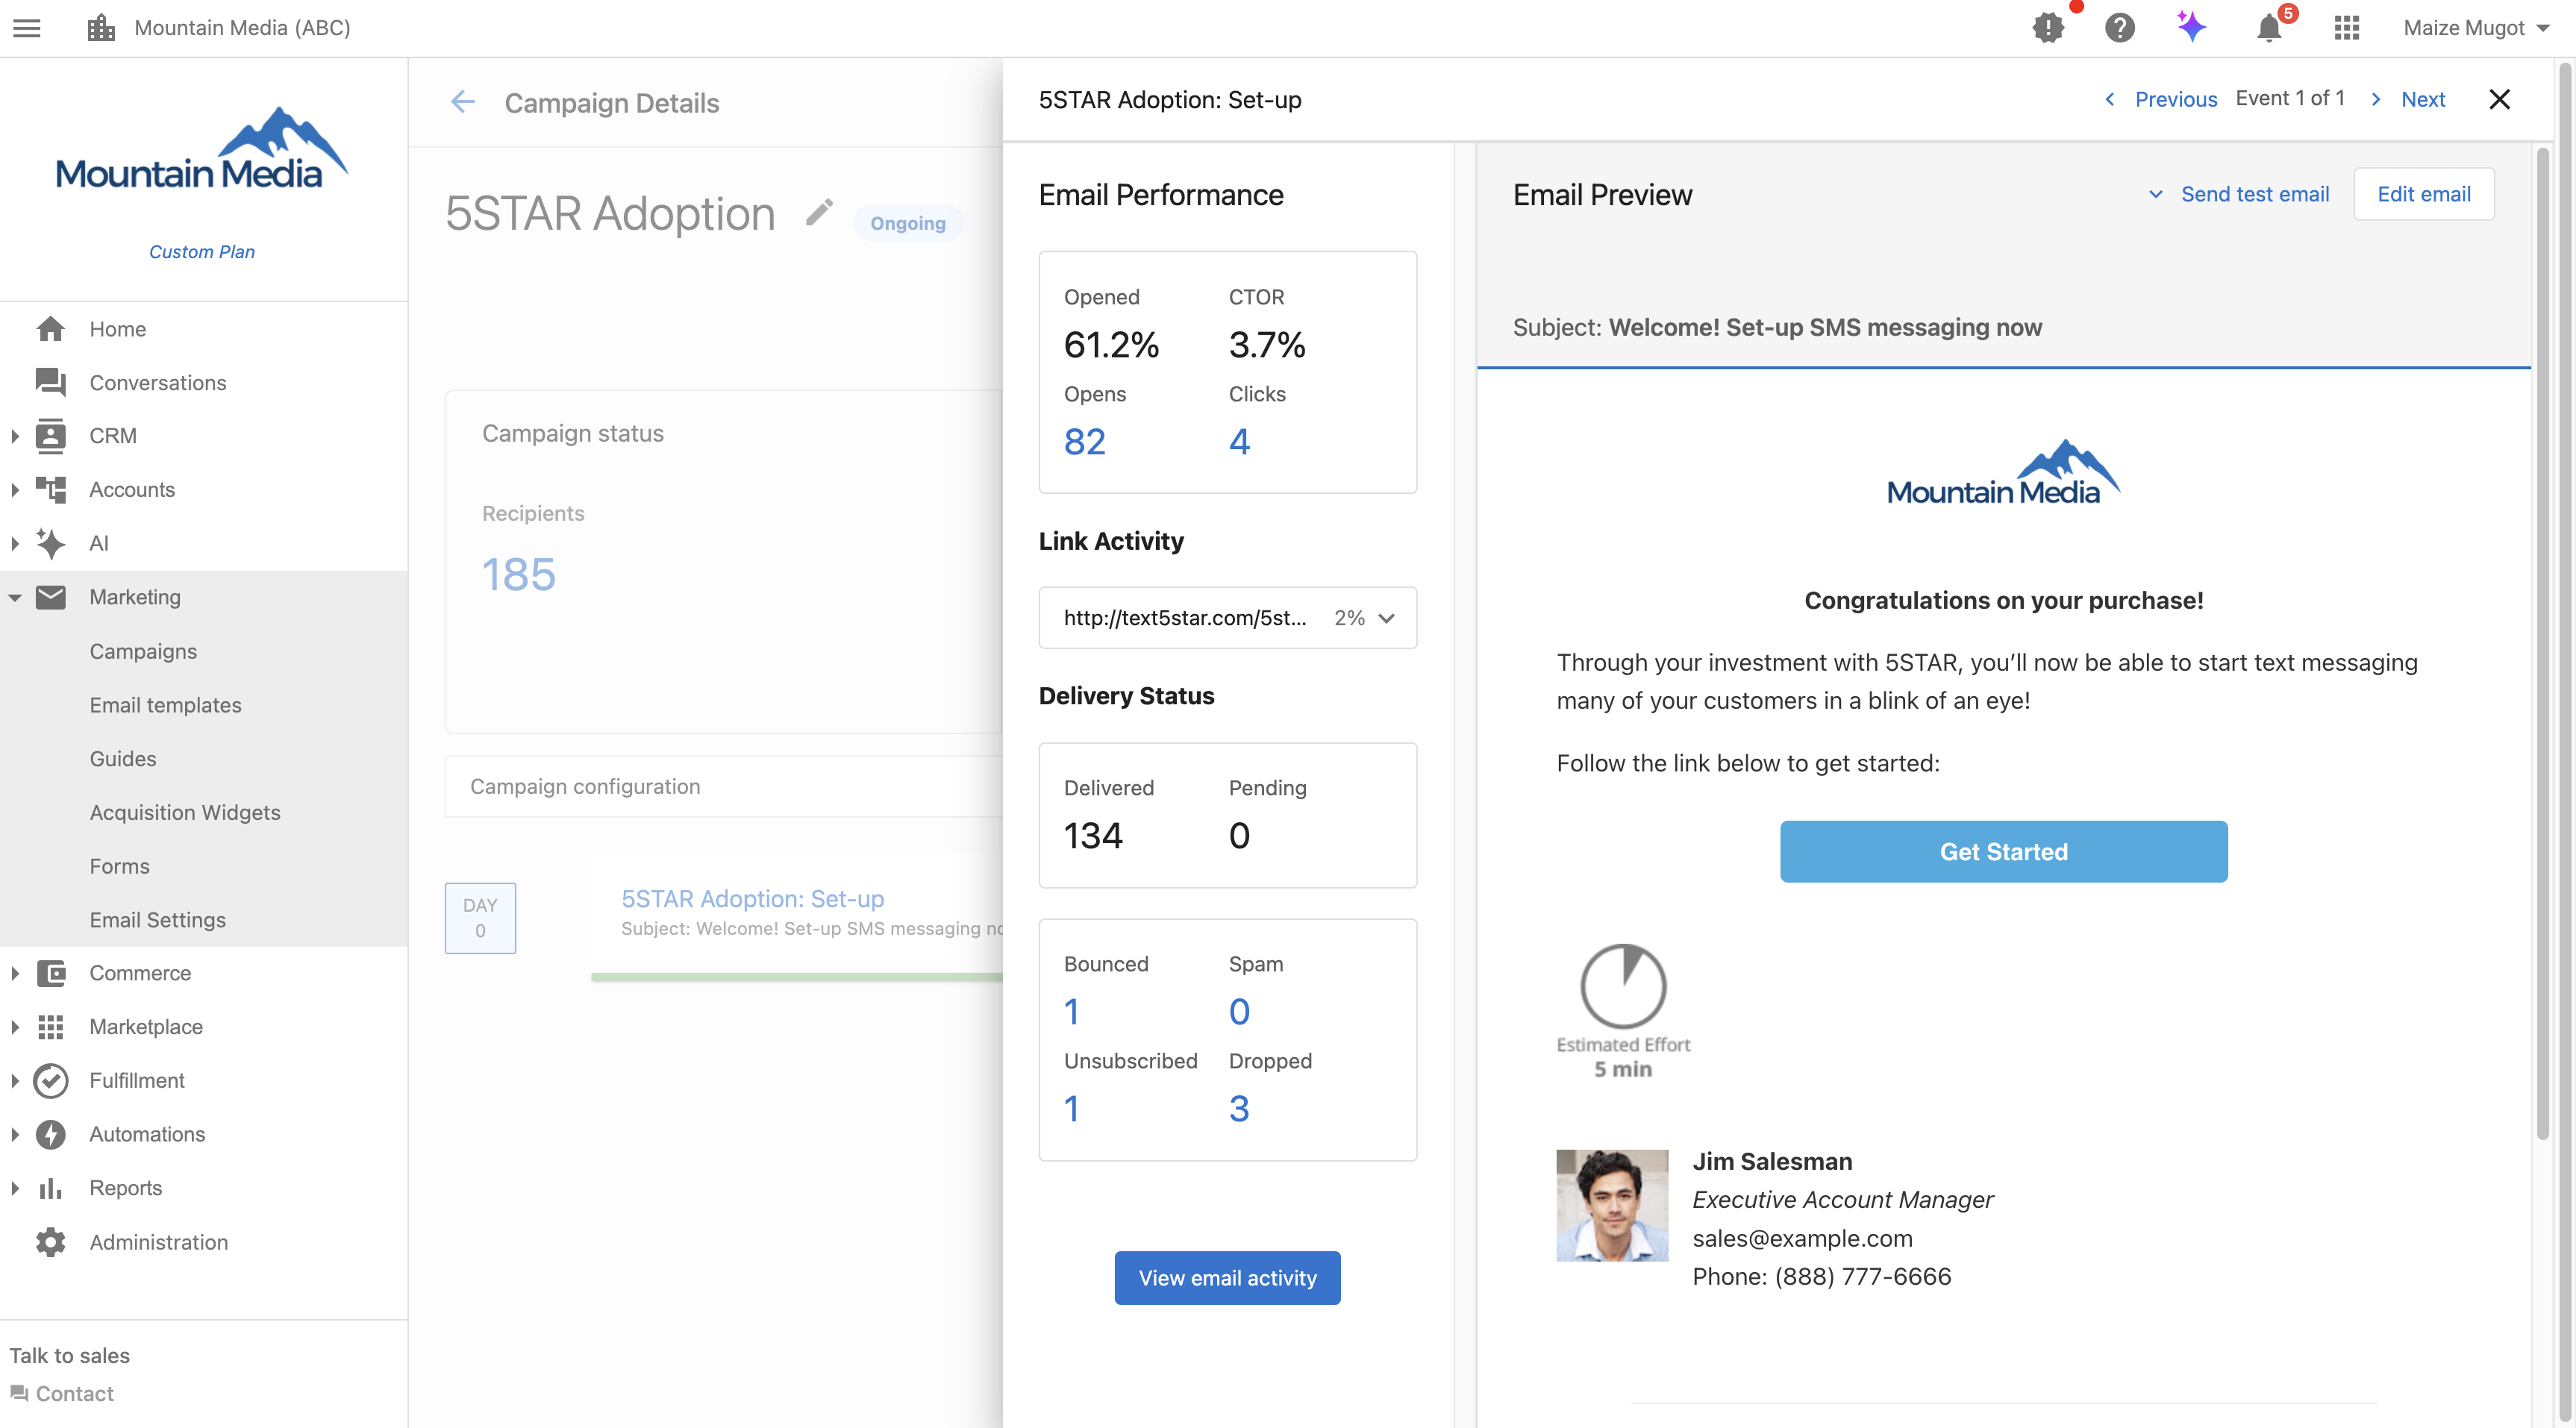Click the Jim Salesman profile photo
The width and height of the screenshot is (2576, 1428).
(x=1612, y=1205)
